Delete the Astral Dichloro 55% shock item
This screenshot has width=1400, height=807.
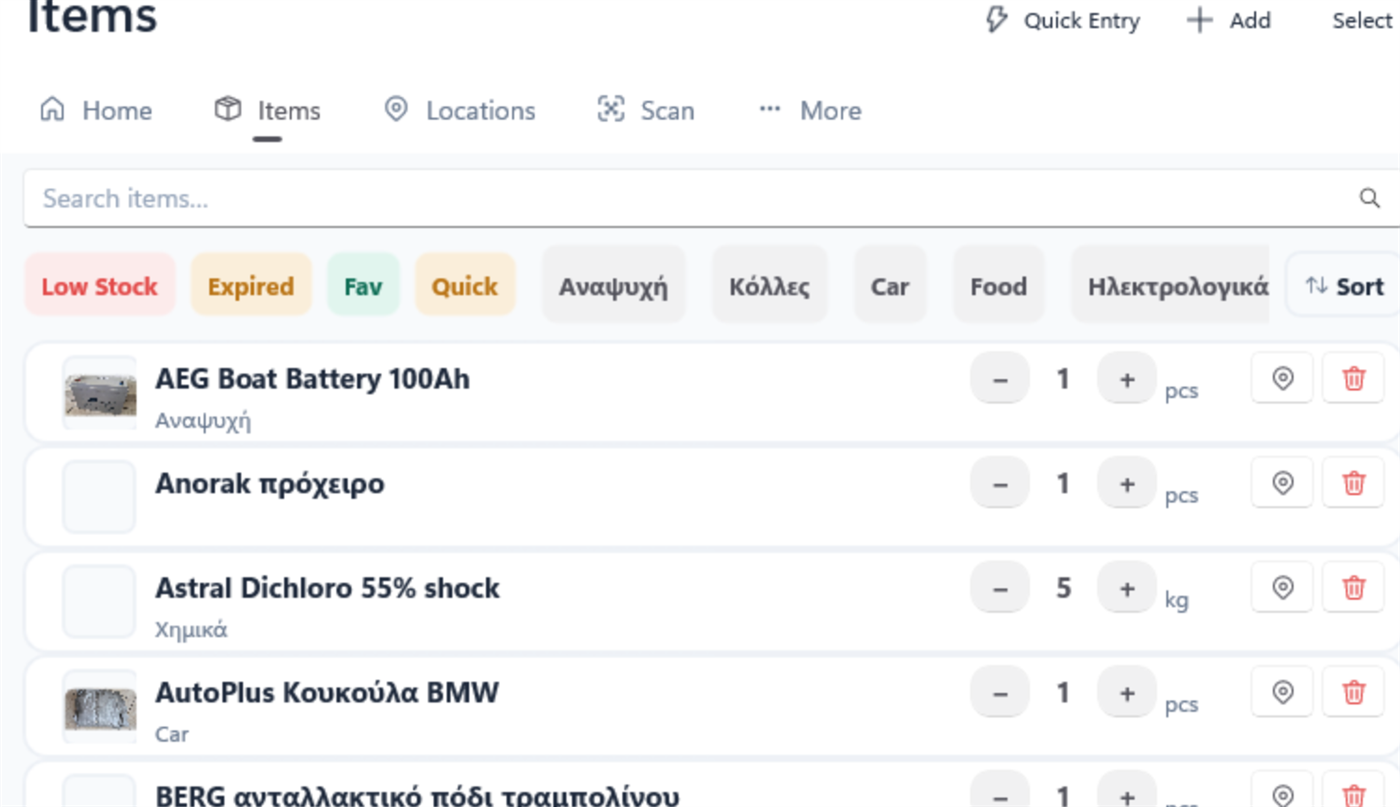[1353, 587]
